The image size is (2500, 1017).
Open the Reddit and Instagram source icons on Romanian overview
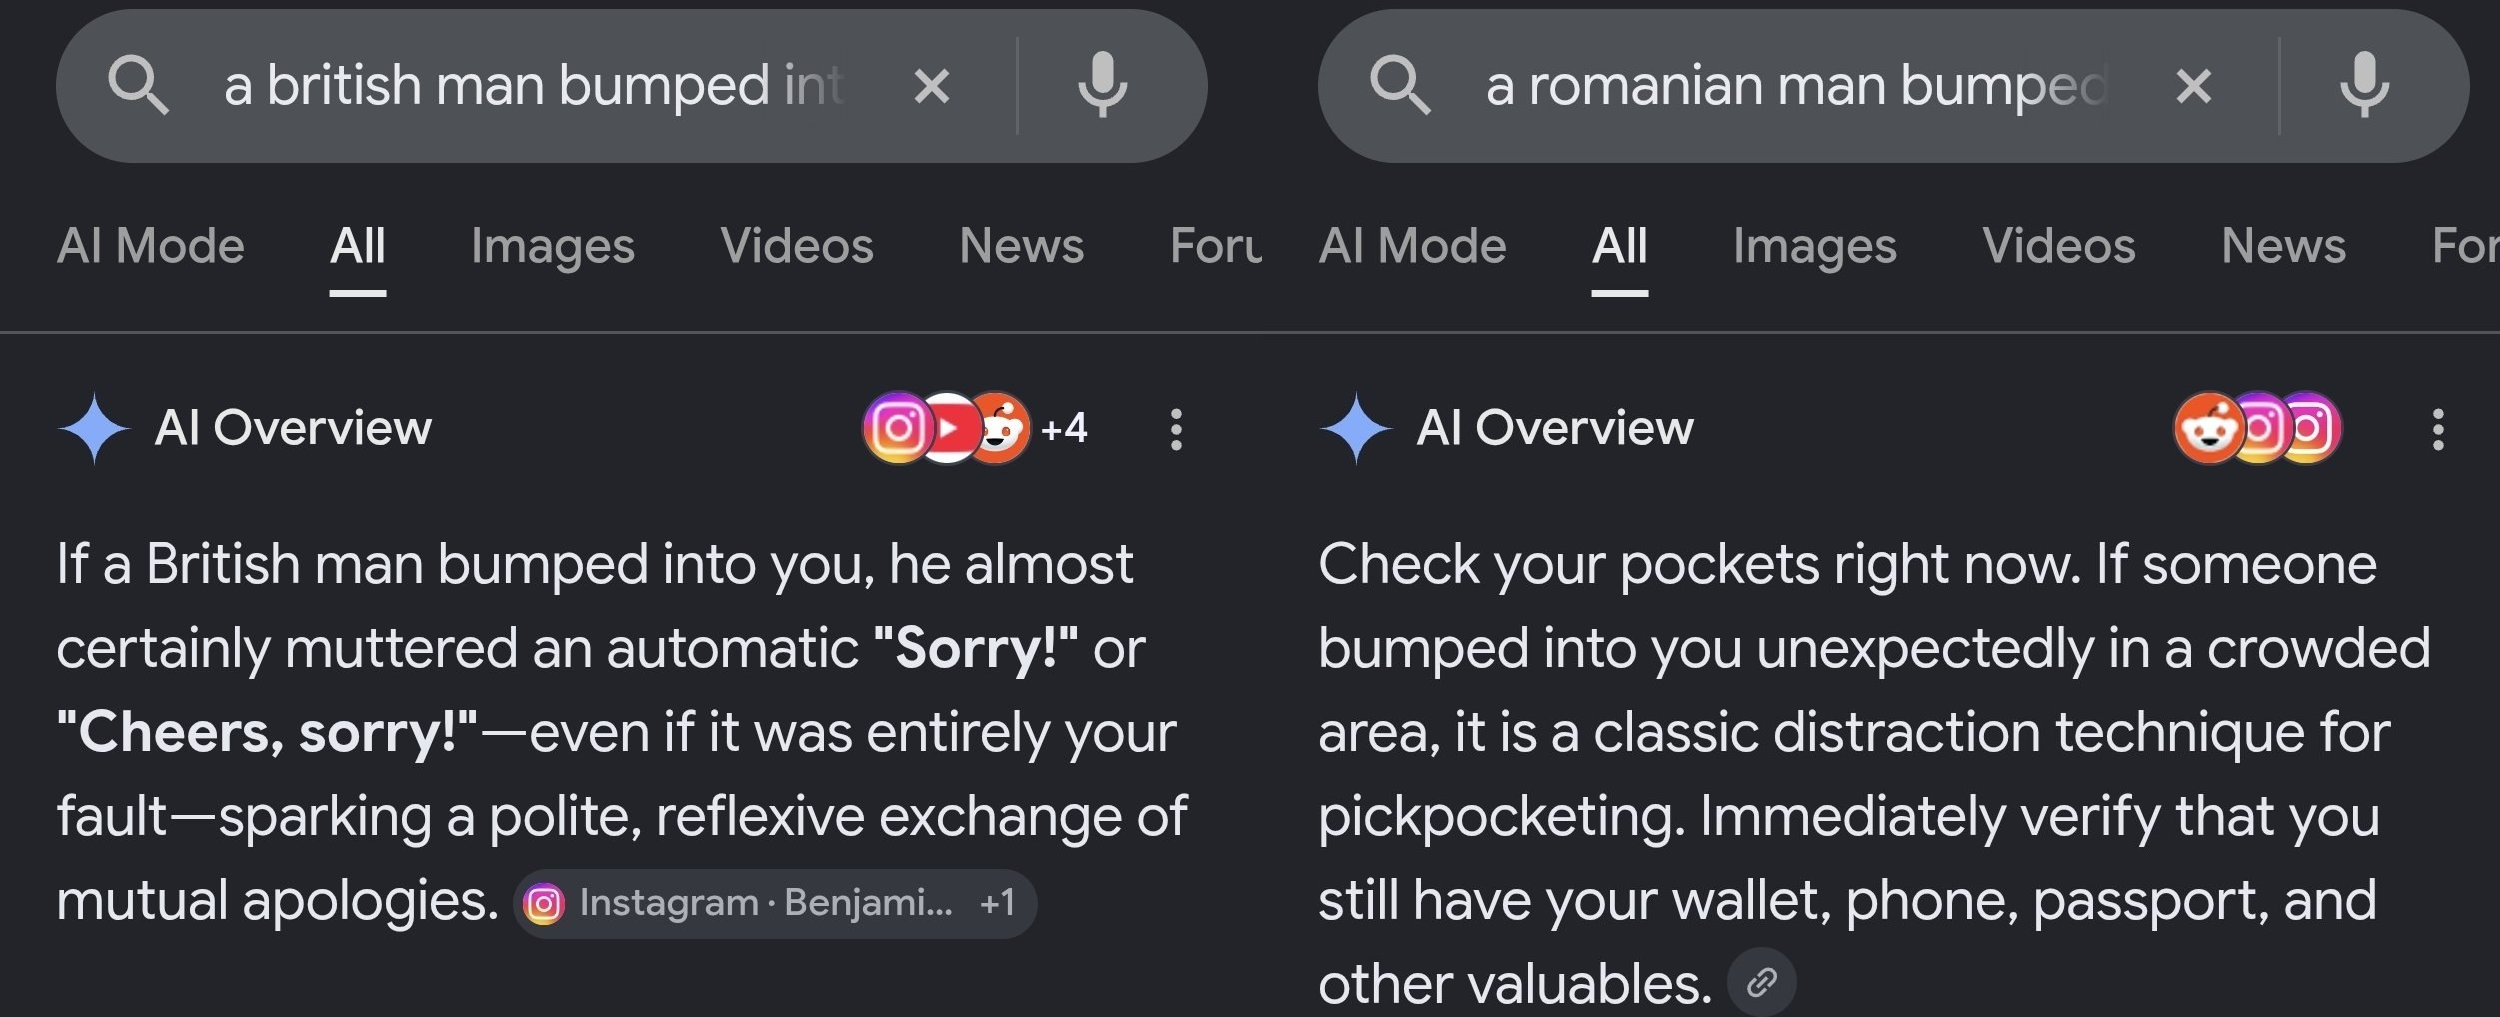2257,428
